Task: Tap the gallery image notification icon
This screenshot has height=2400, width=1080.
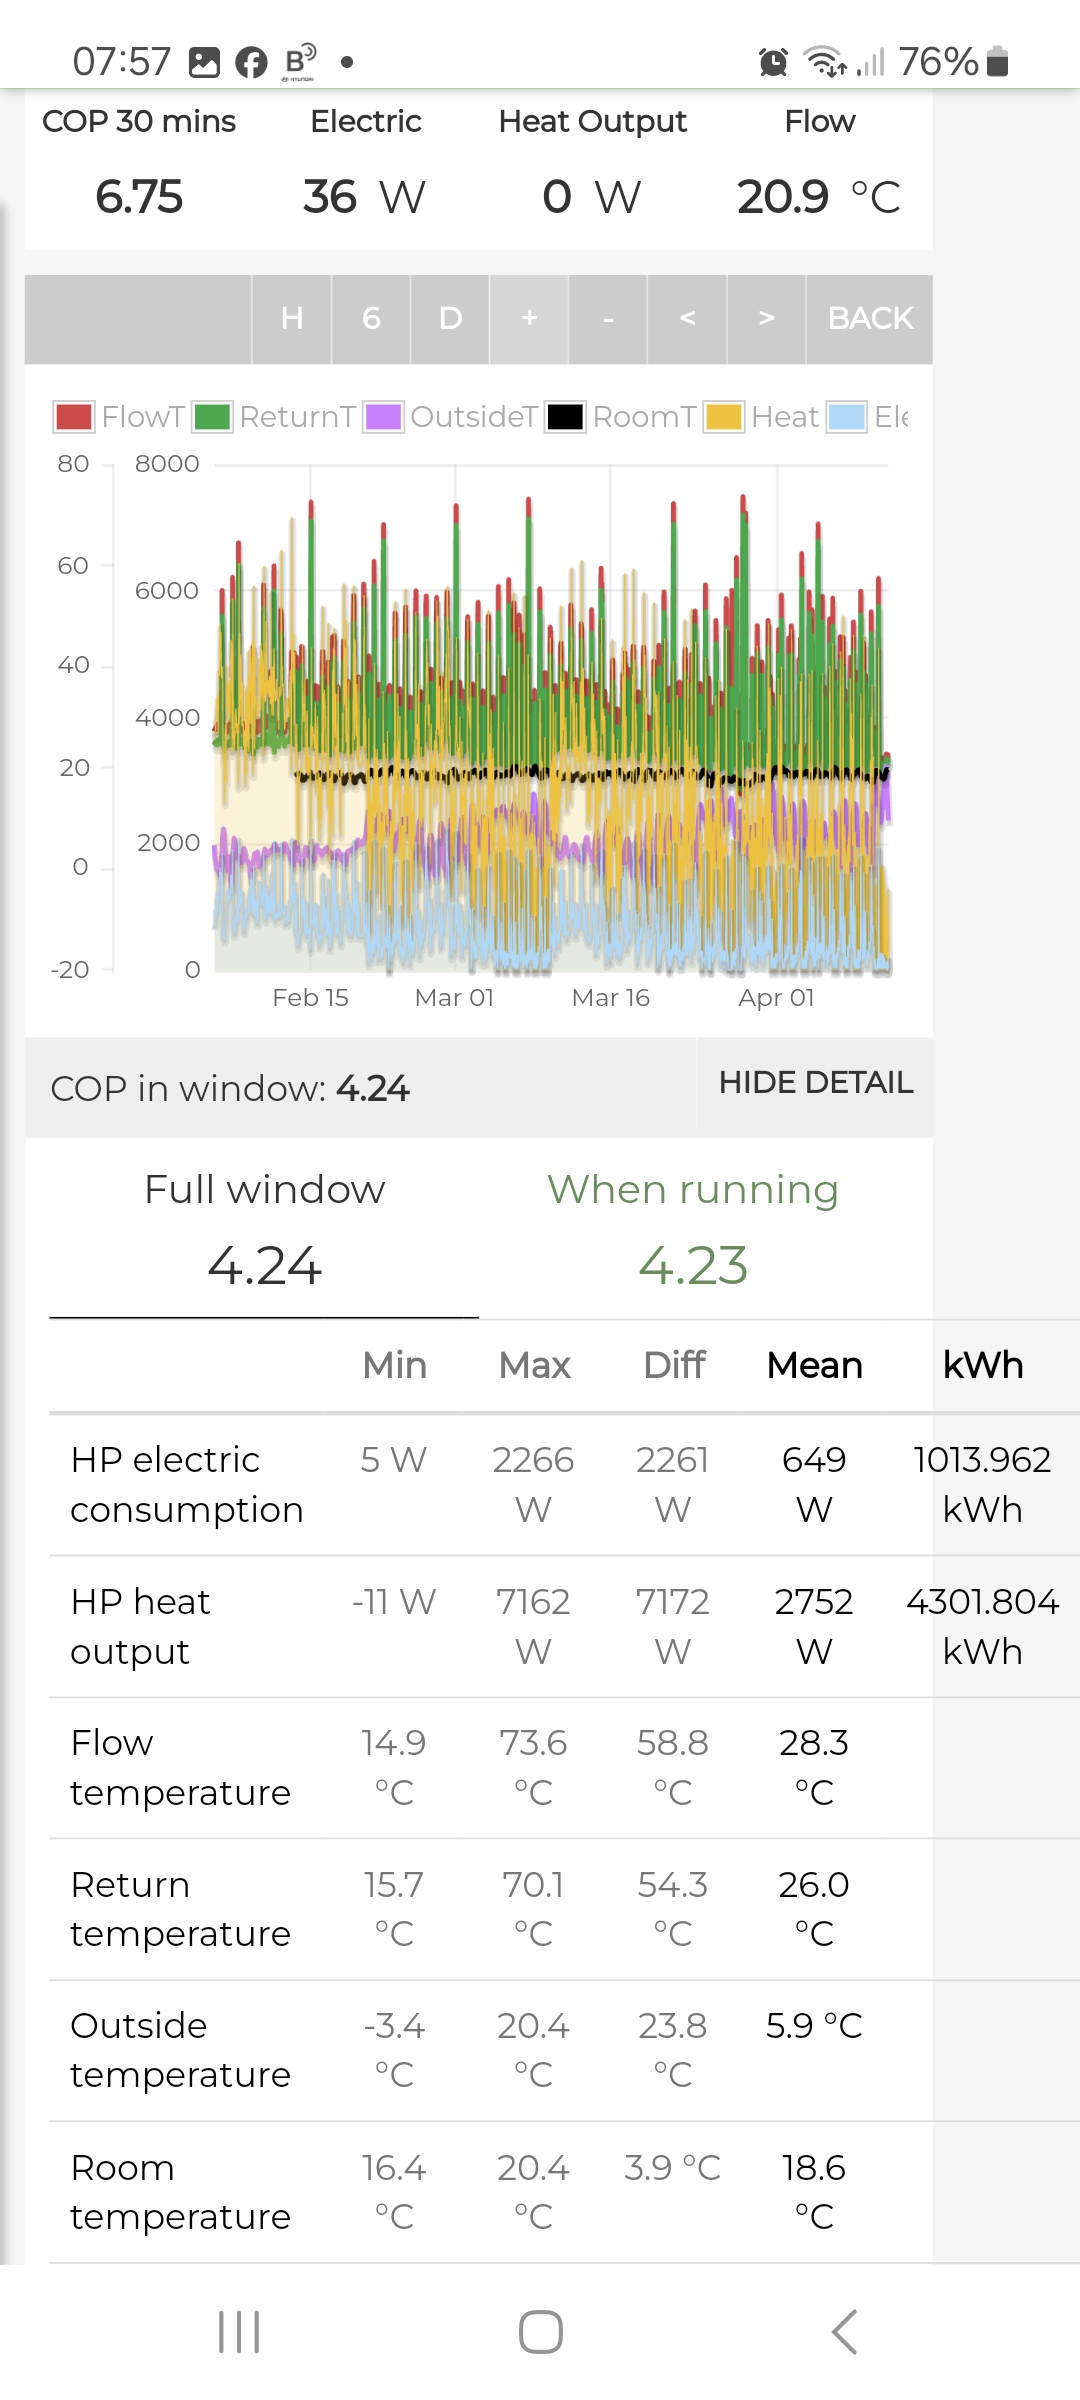Action: (204, 62)
